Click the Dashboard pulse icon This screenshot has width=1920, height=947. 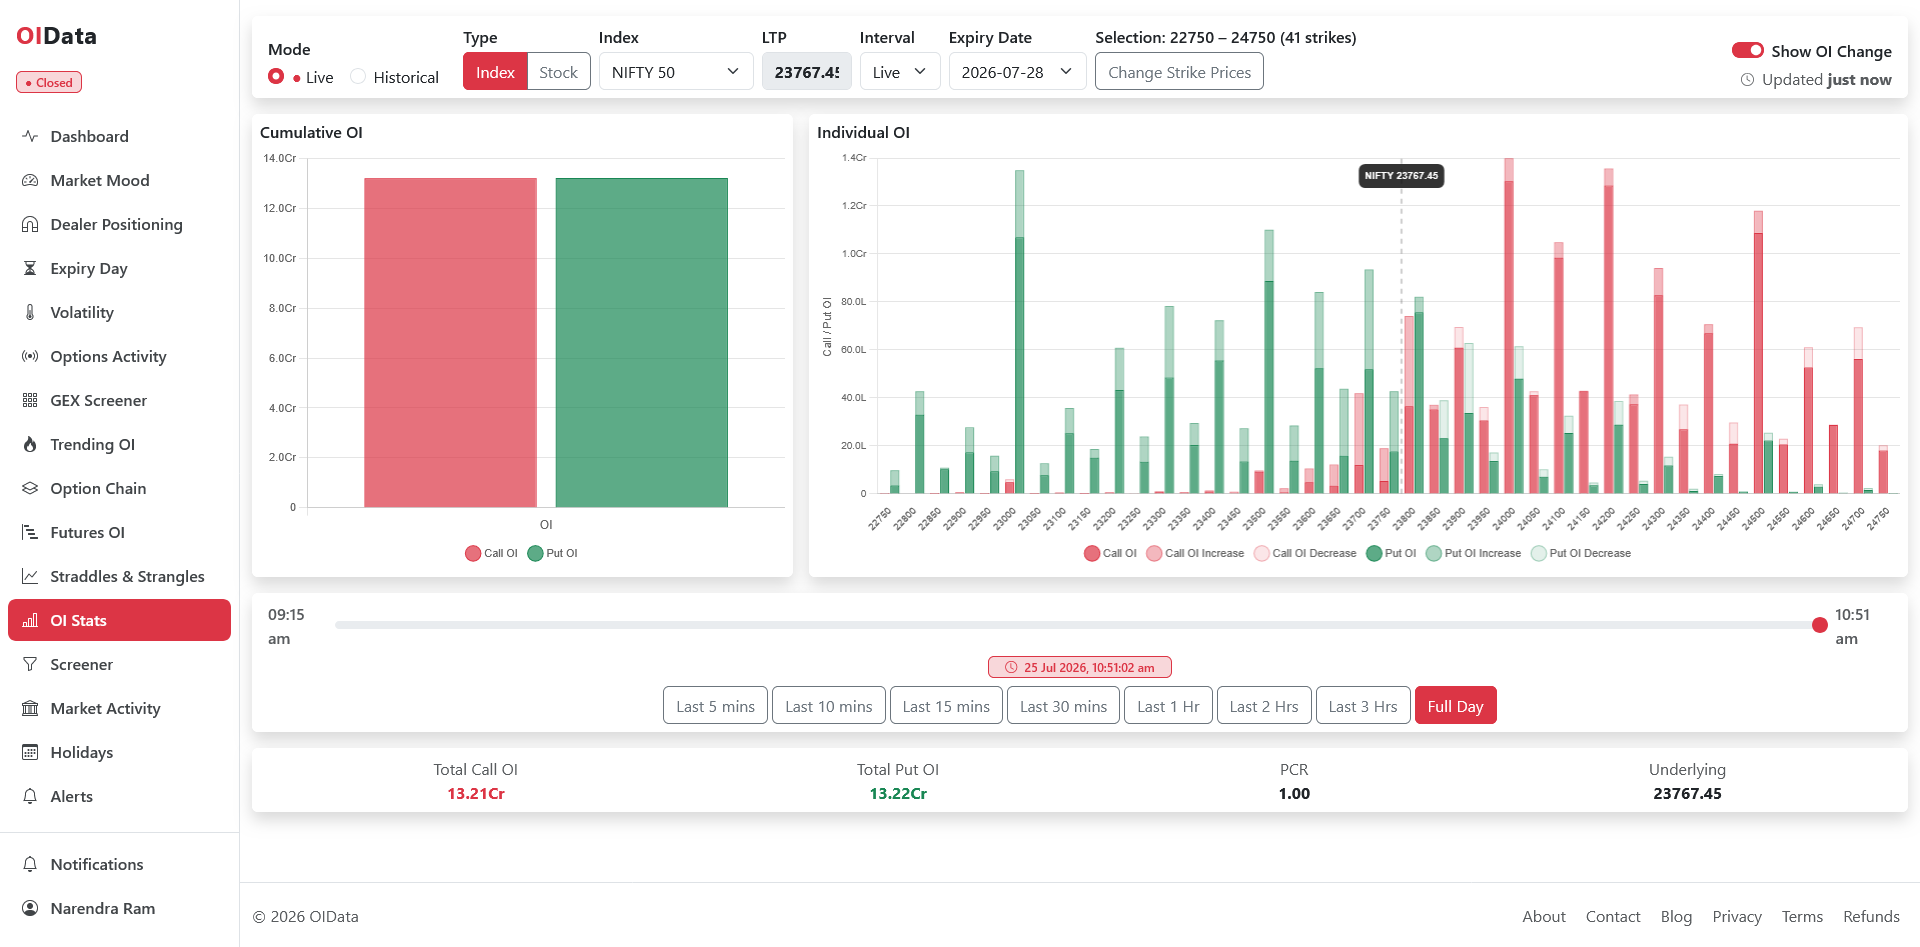point(30,136)
